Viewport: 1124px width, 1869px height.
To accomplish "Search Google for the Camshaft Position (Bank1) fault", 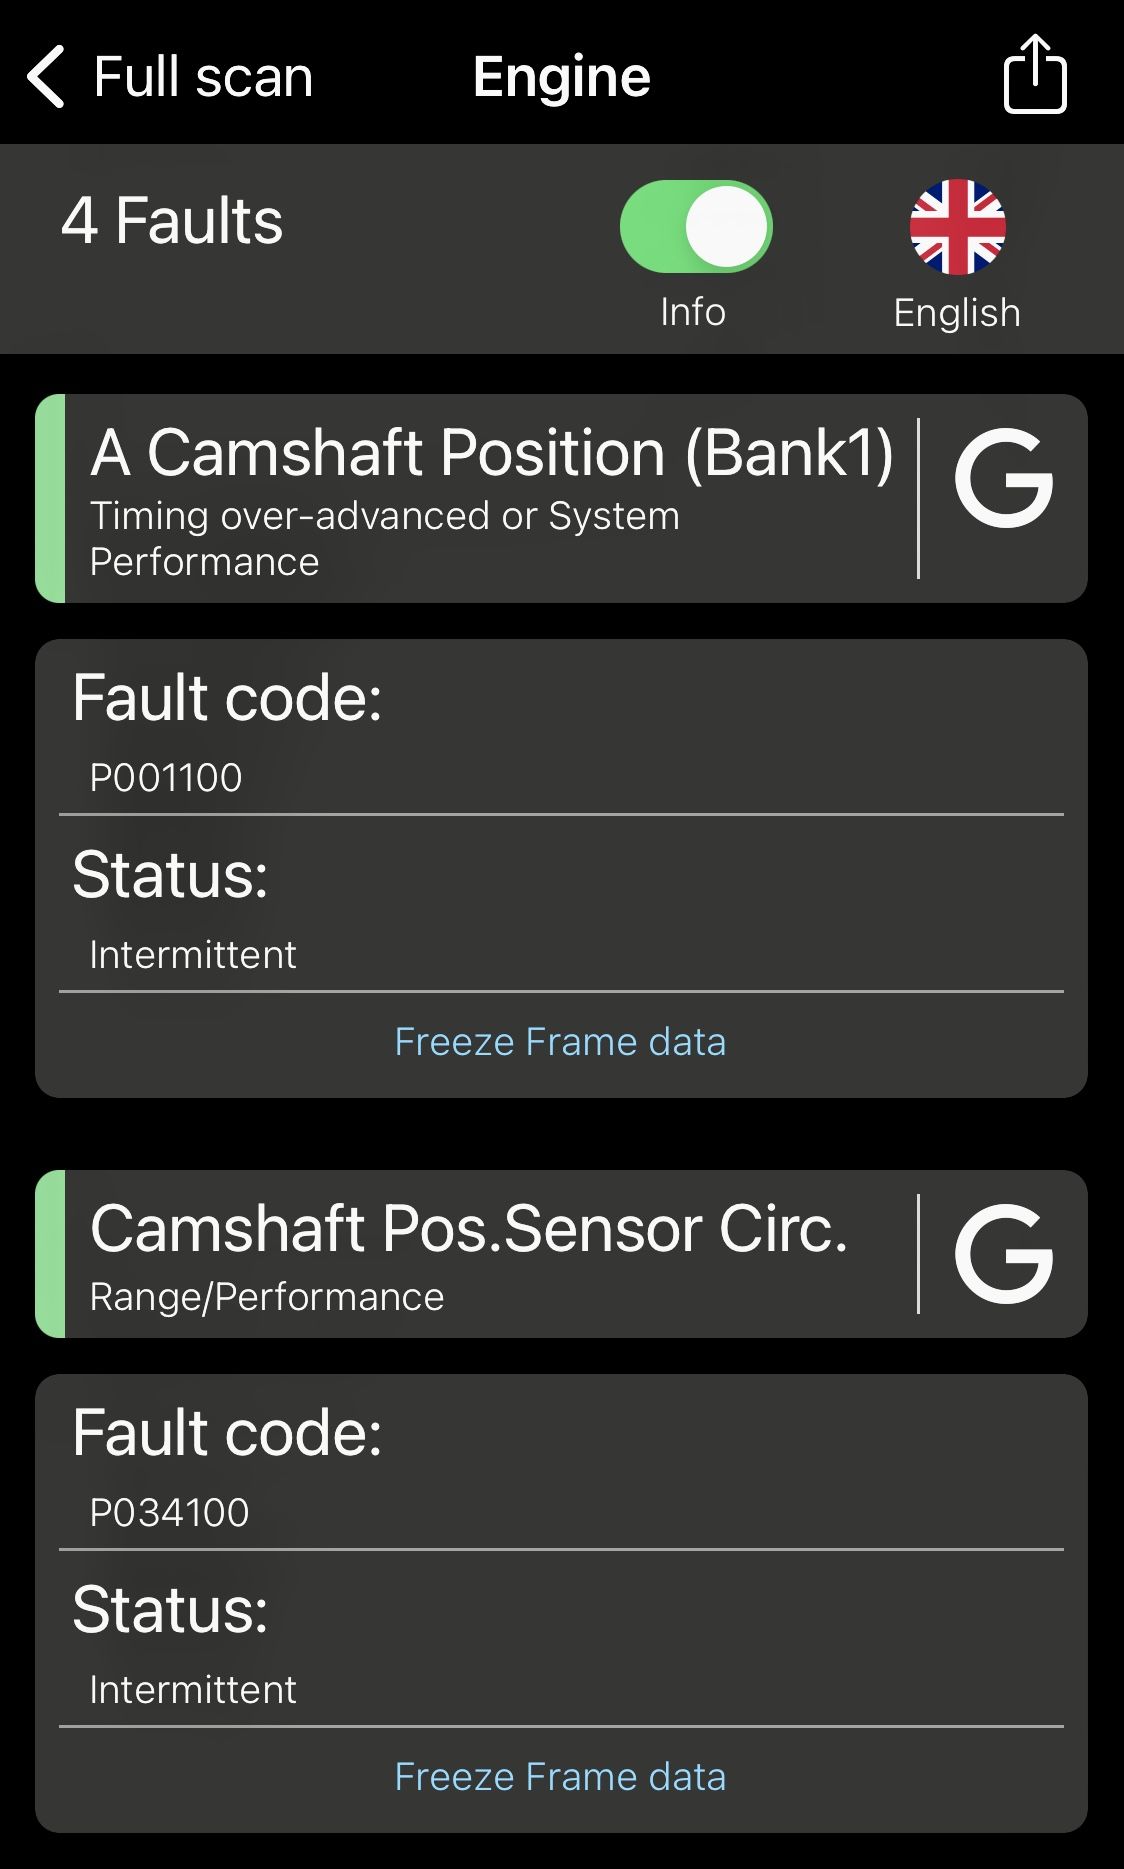I will pos(1003,480).
